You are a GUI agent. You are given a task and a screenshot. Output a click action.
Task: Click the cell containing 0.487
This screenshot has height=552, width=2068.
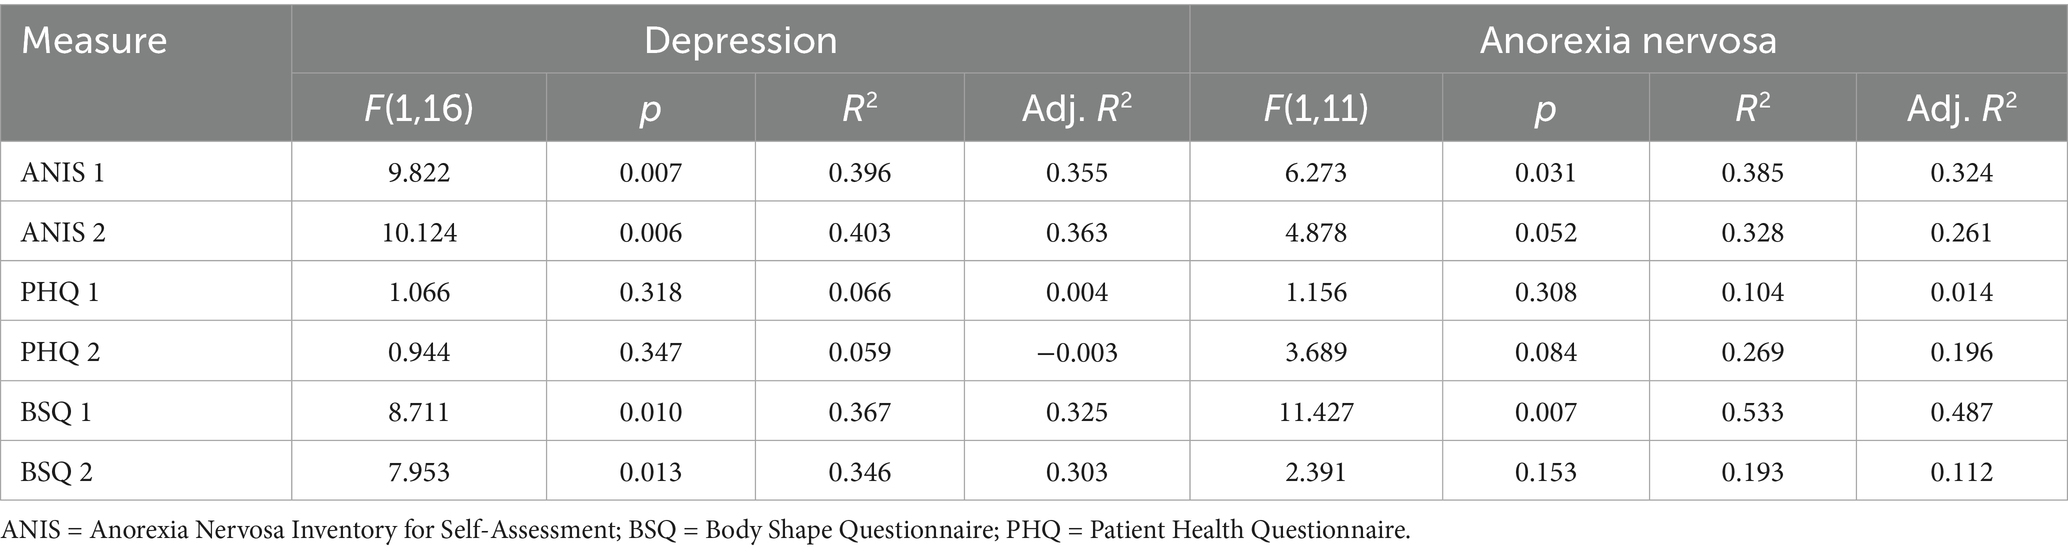click(1962, 412)
